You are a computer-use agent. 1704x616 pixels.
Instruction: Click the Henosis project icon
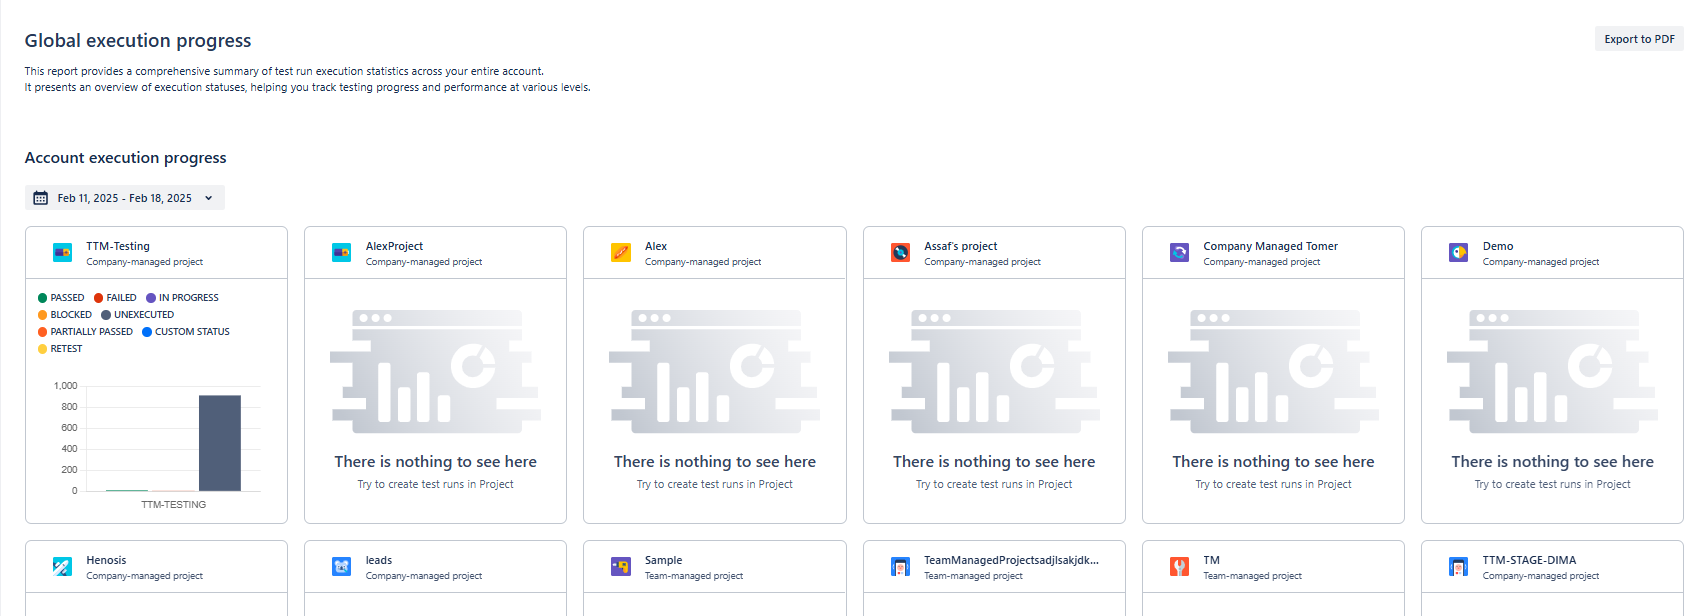62,567
